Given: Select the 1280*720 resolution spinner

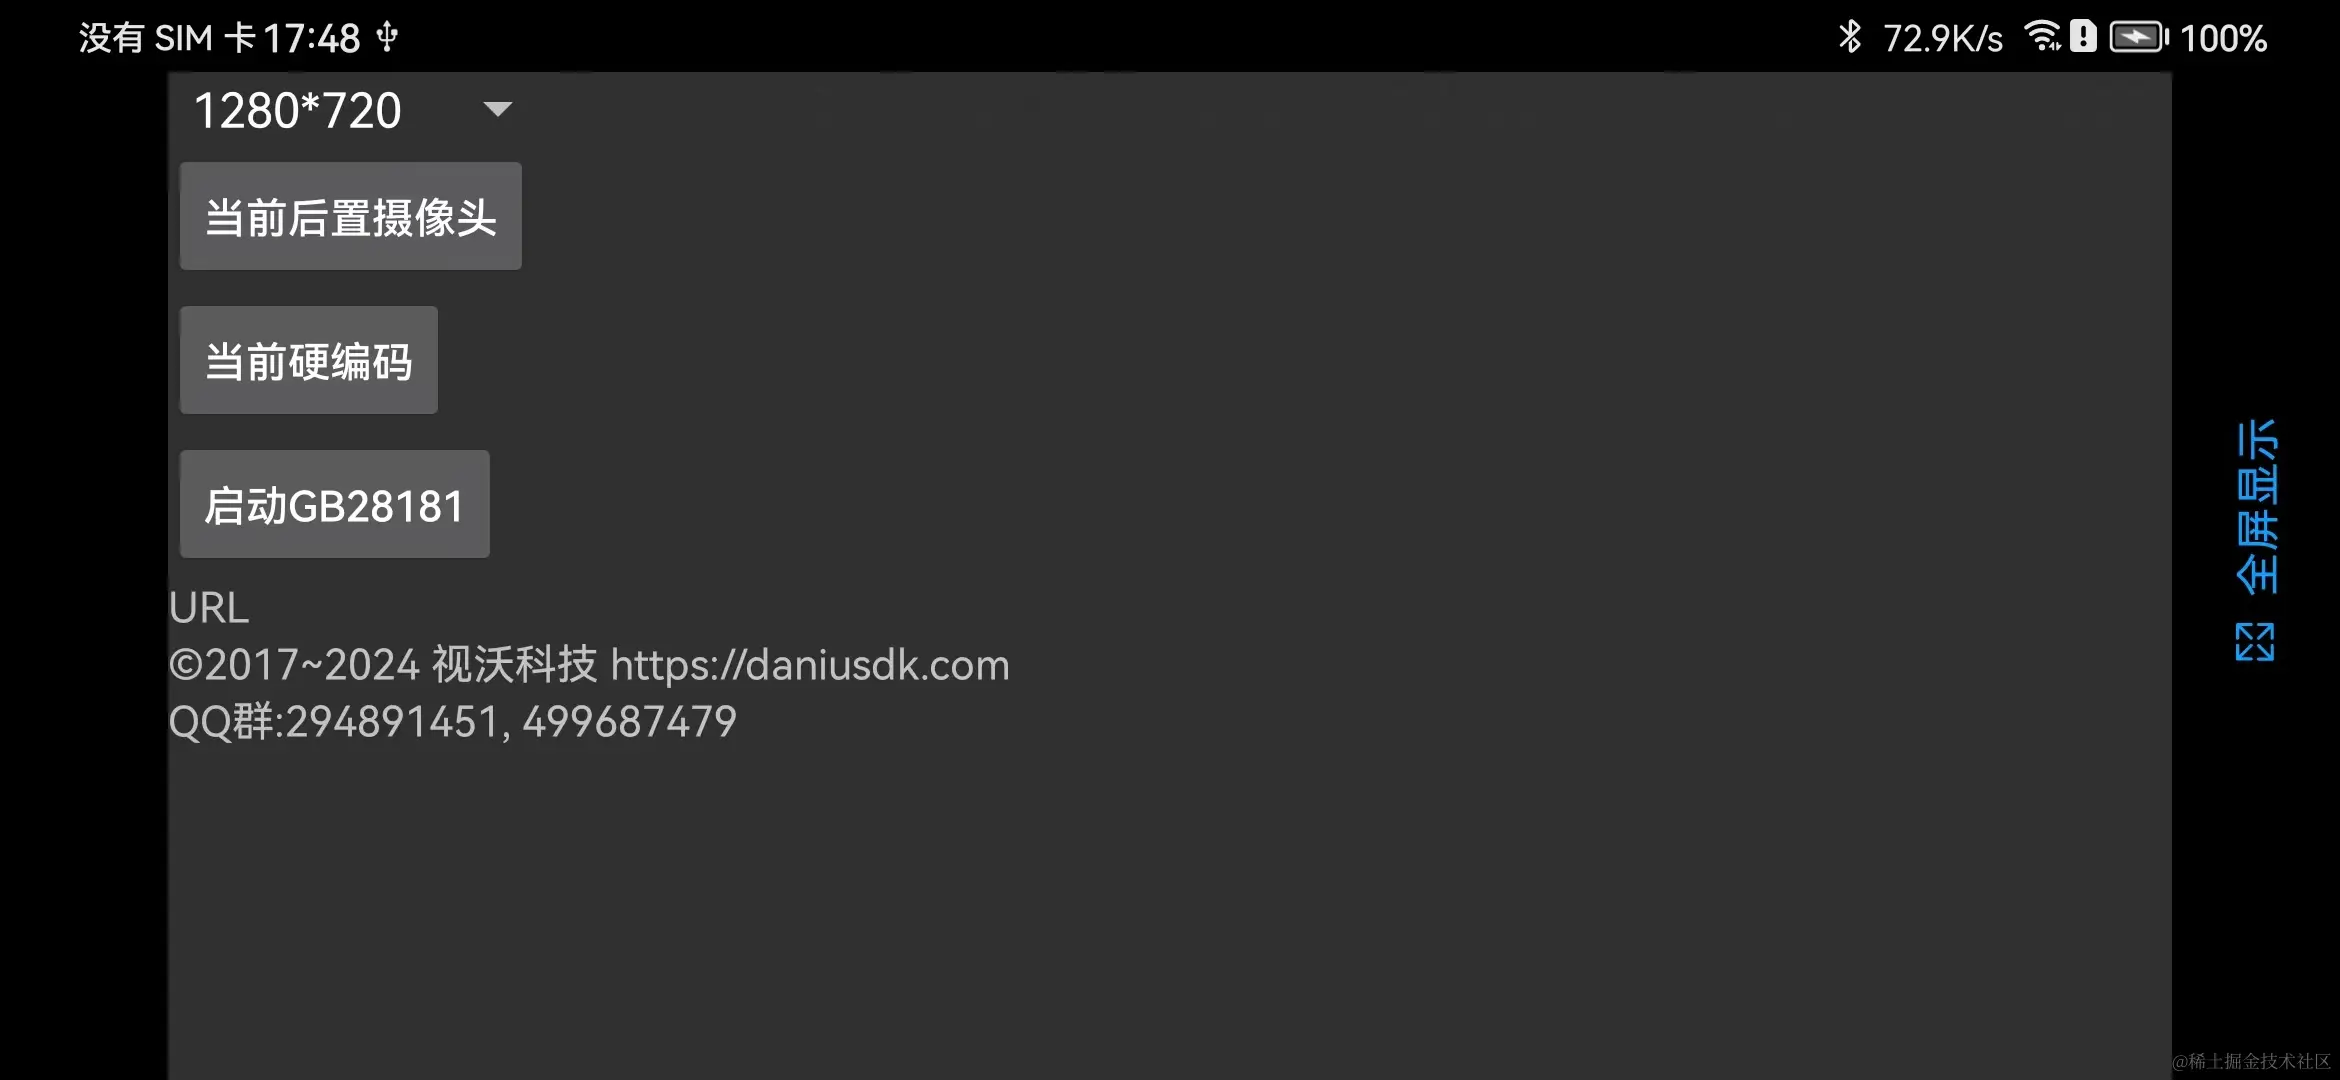Looking at the screenshot, I should pyautogui.click(x=350, y=110).
